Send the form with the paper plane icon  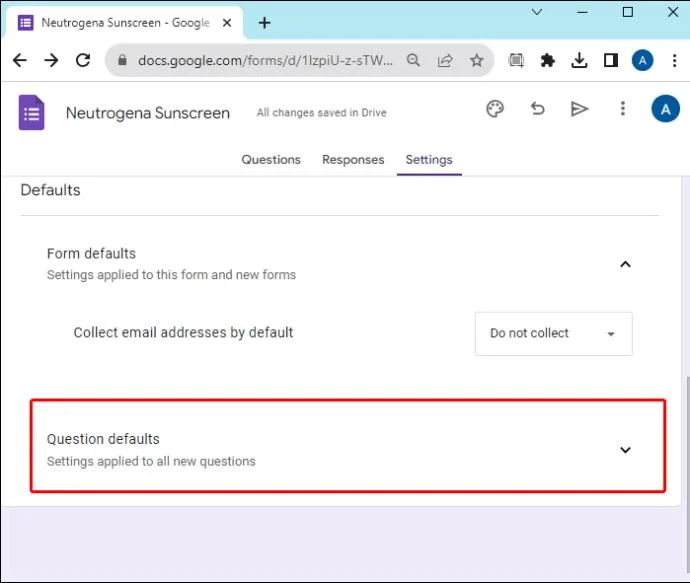tap(579, 109)
